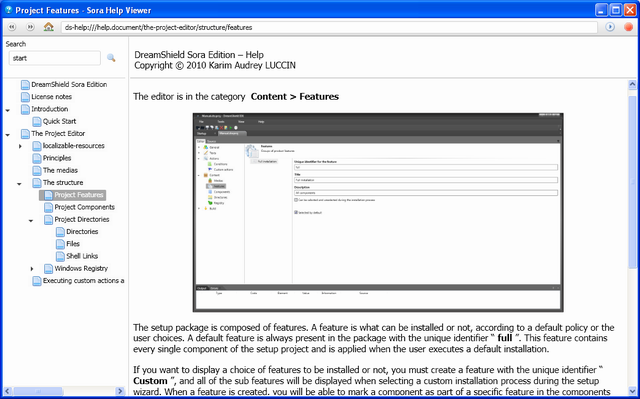Click the Sora Help Viewer title bar icon
This screenshot has width=640, height=399.
click(8, 10)
